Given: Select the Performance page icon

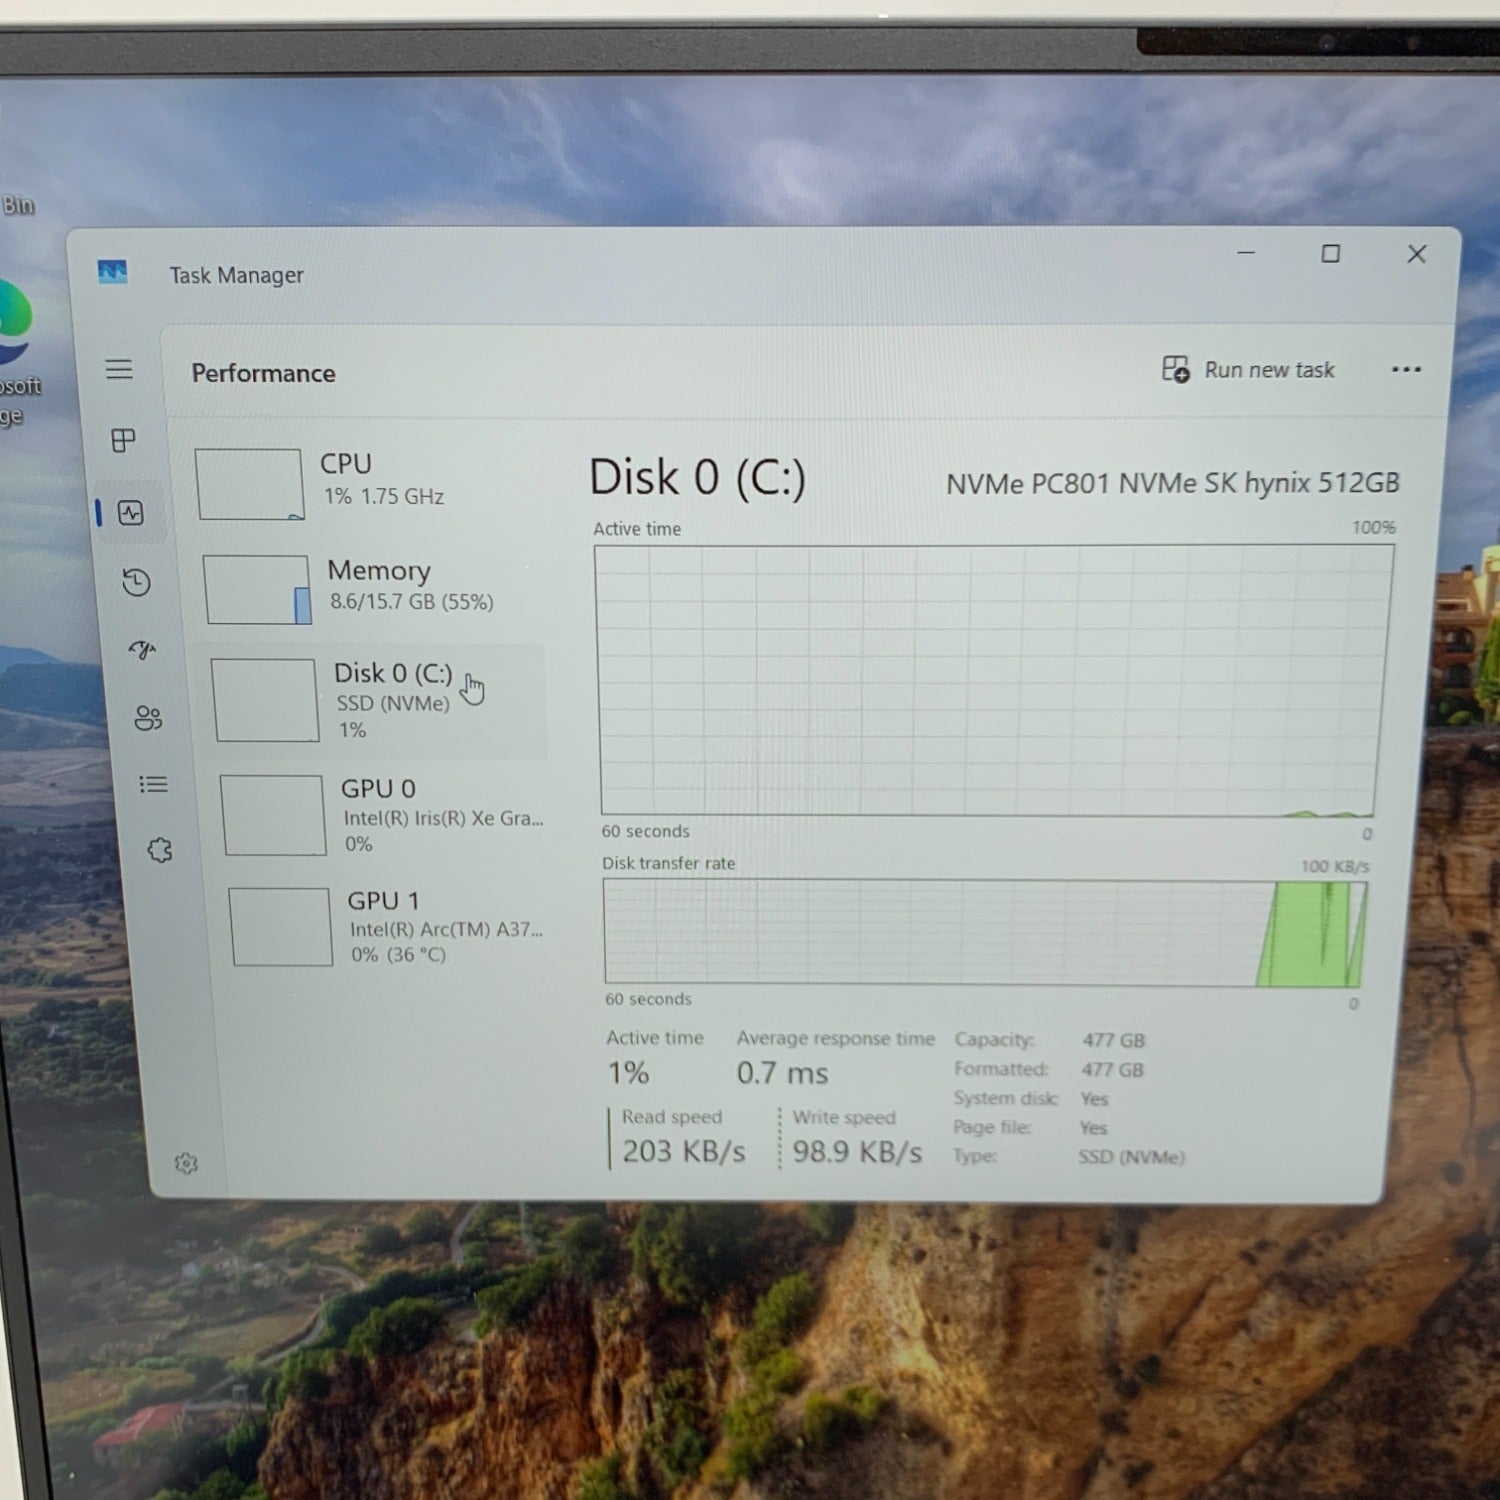Looking at the screenshot, I should point(131,513).
